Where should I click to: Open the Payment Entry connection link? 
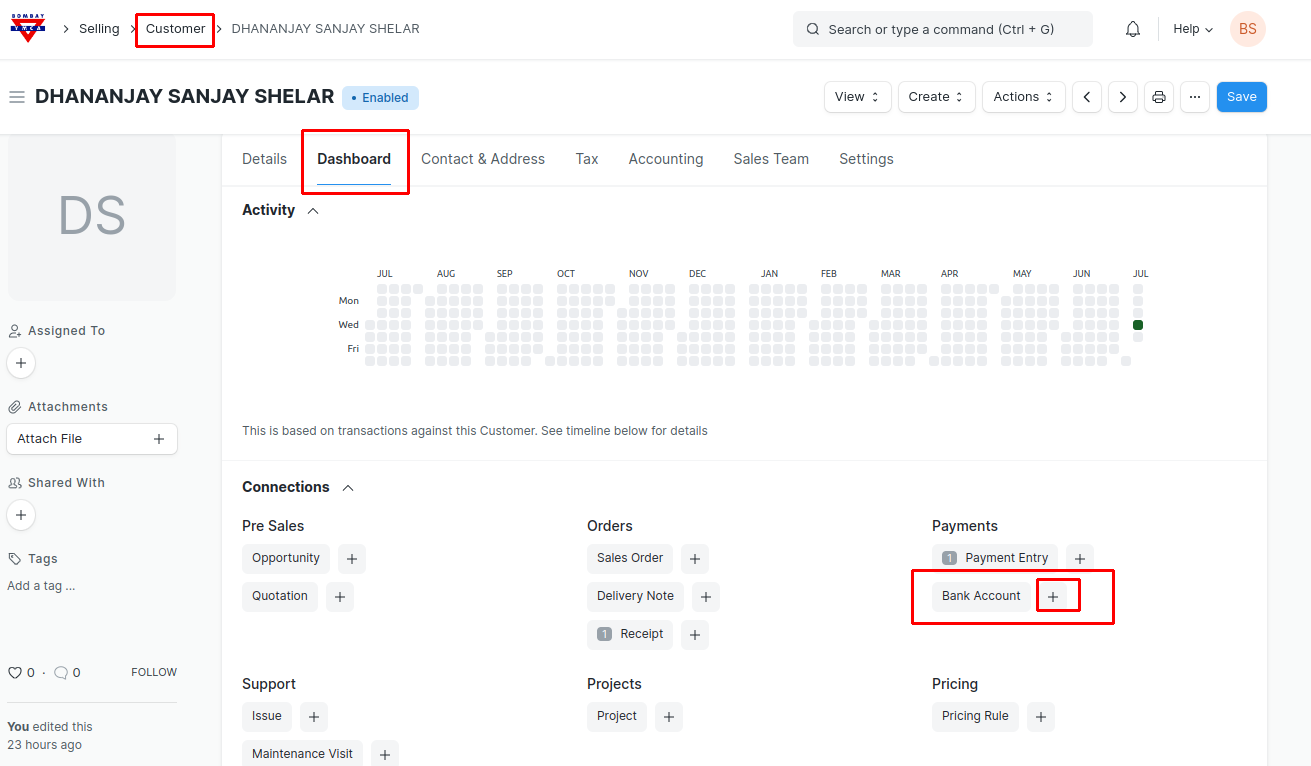[1006, 558]
